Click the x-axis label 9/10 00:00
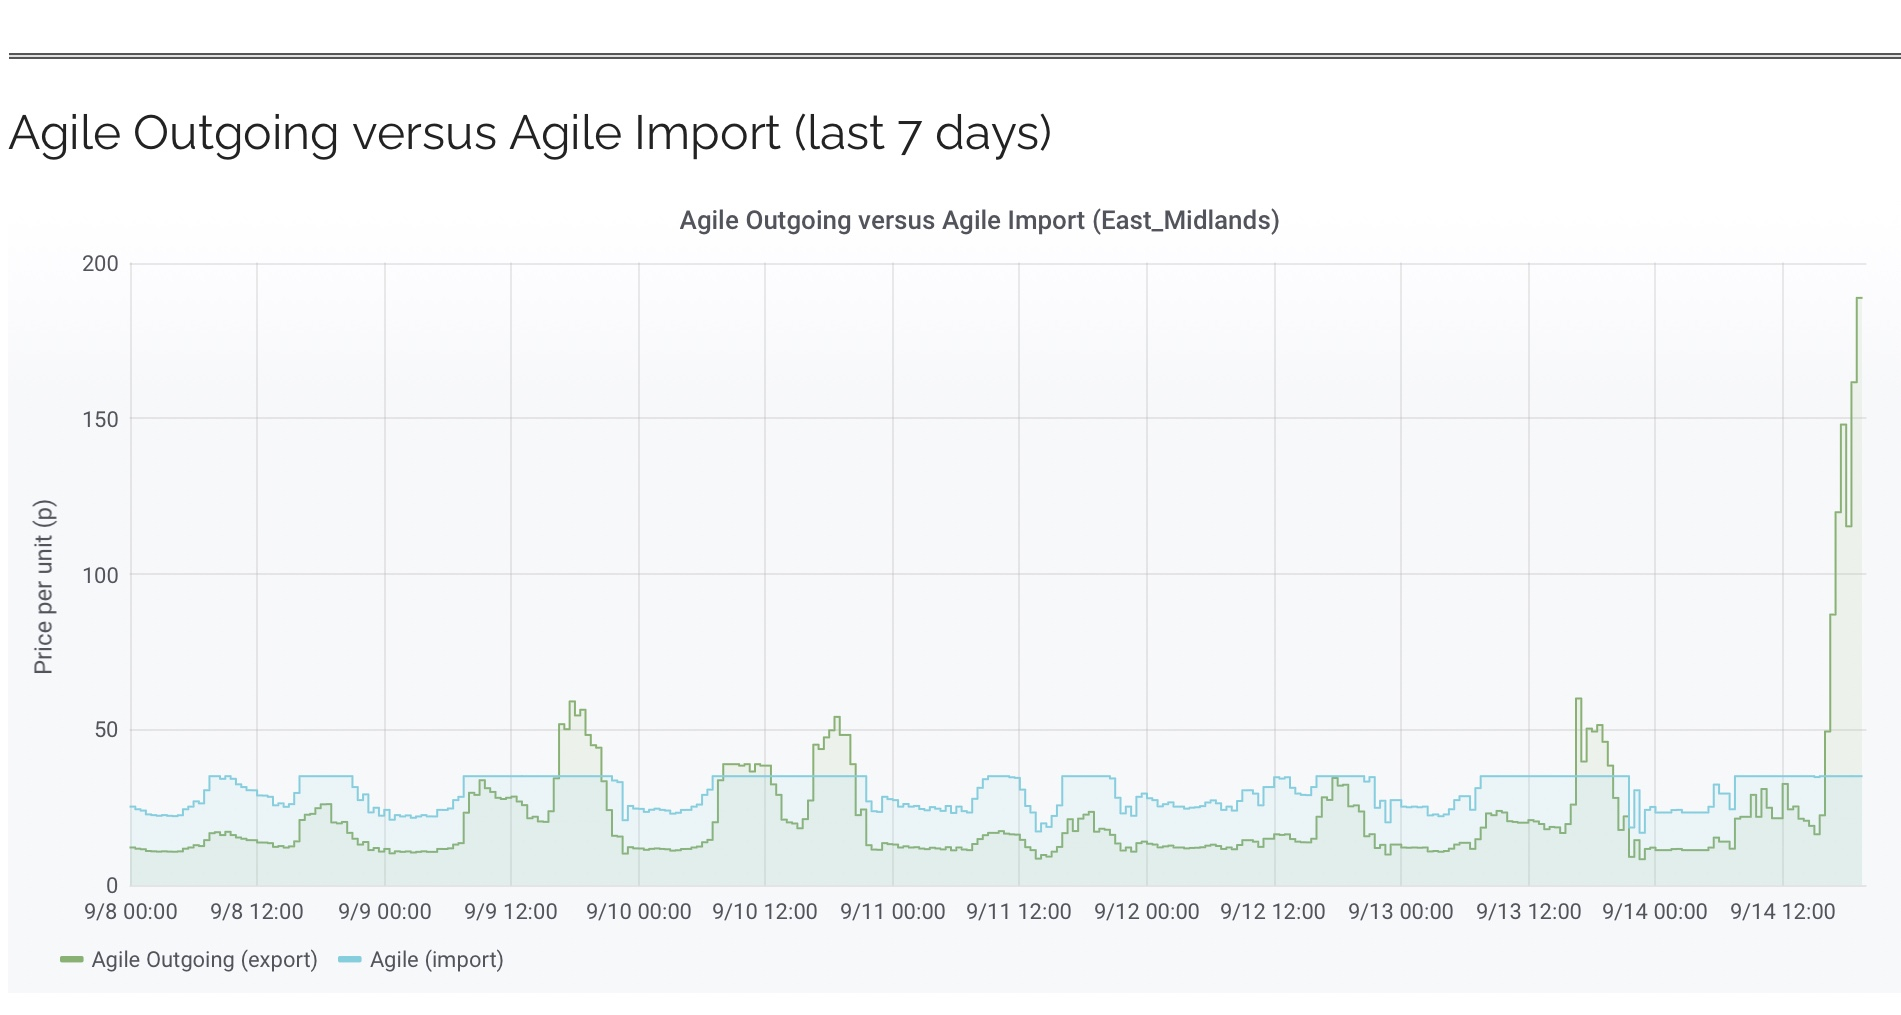 (x=639, y=912)
